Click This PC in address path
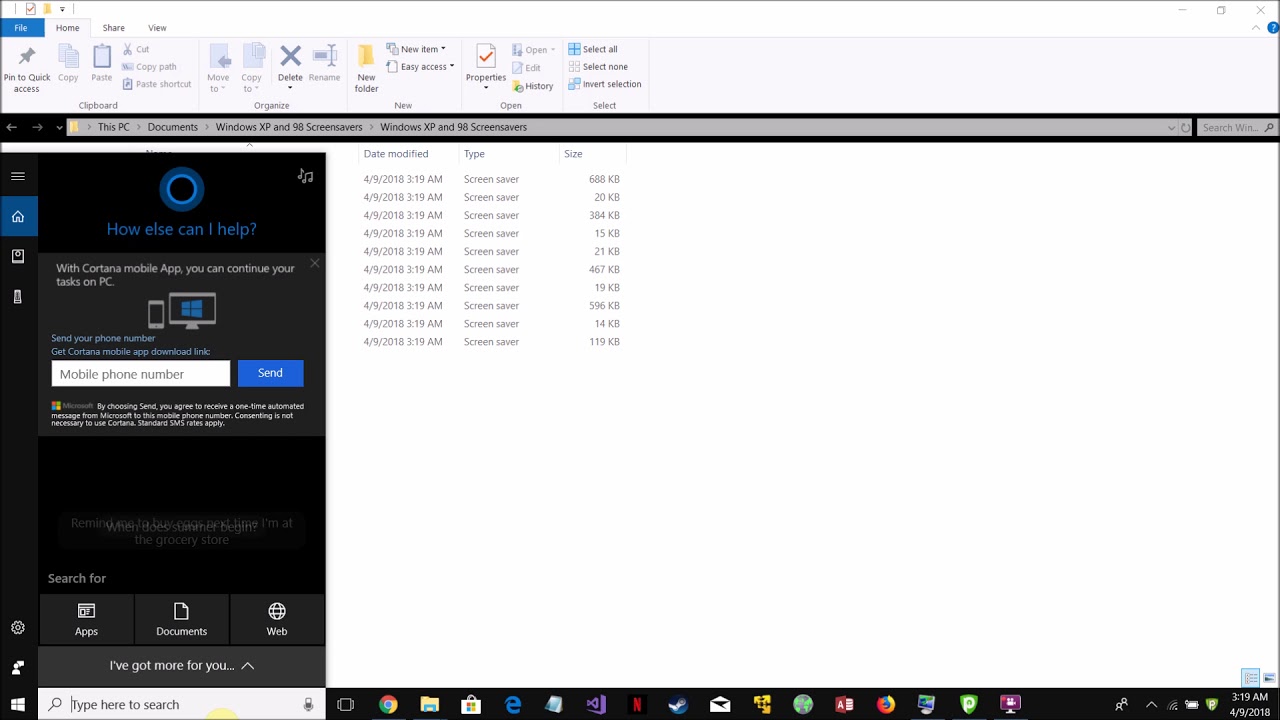 (114, 127)
